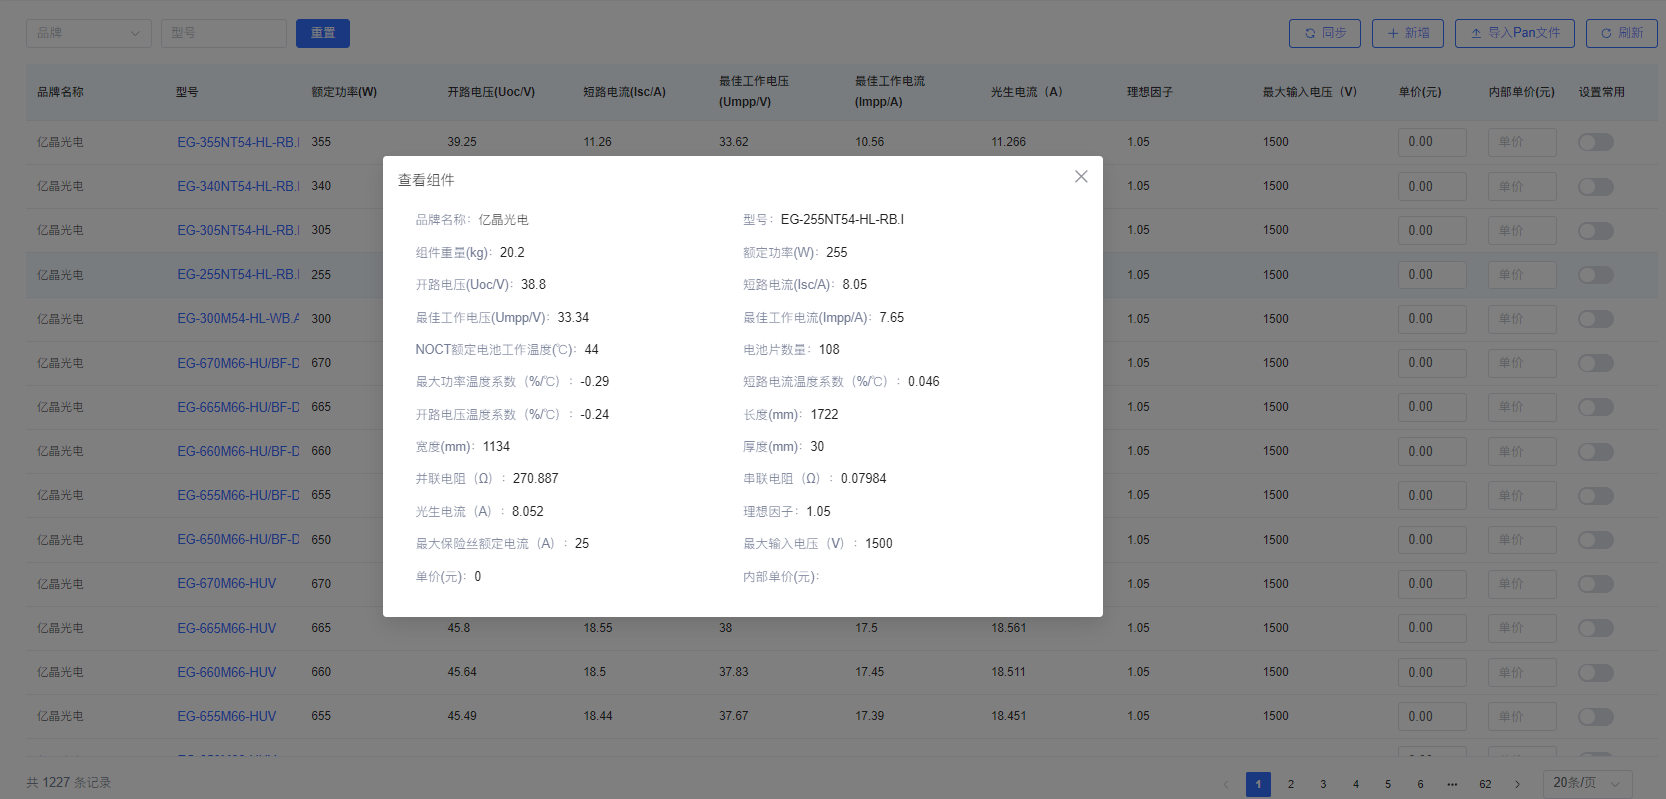Open model link EG-670M66-HUV
The image size is (1666, 799).
click(227, 583)
